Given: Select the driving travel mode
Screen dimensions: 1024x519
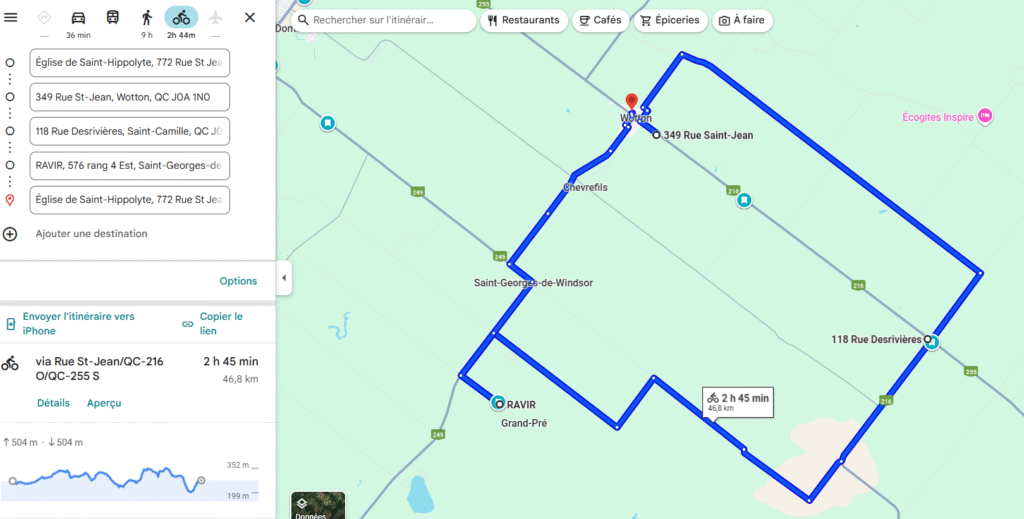Looking at the screenshot, I should (x=78, y=18).
